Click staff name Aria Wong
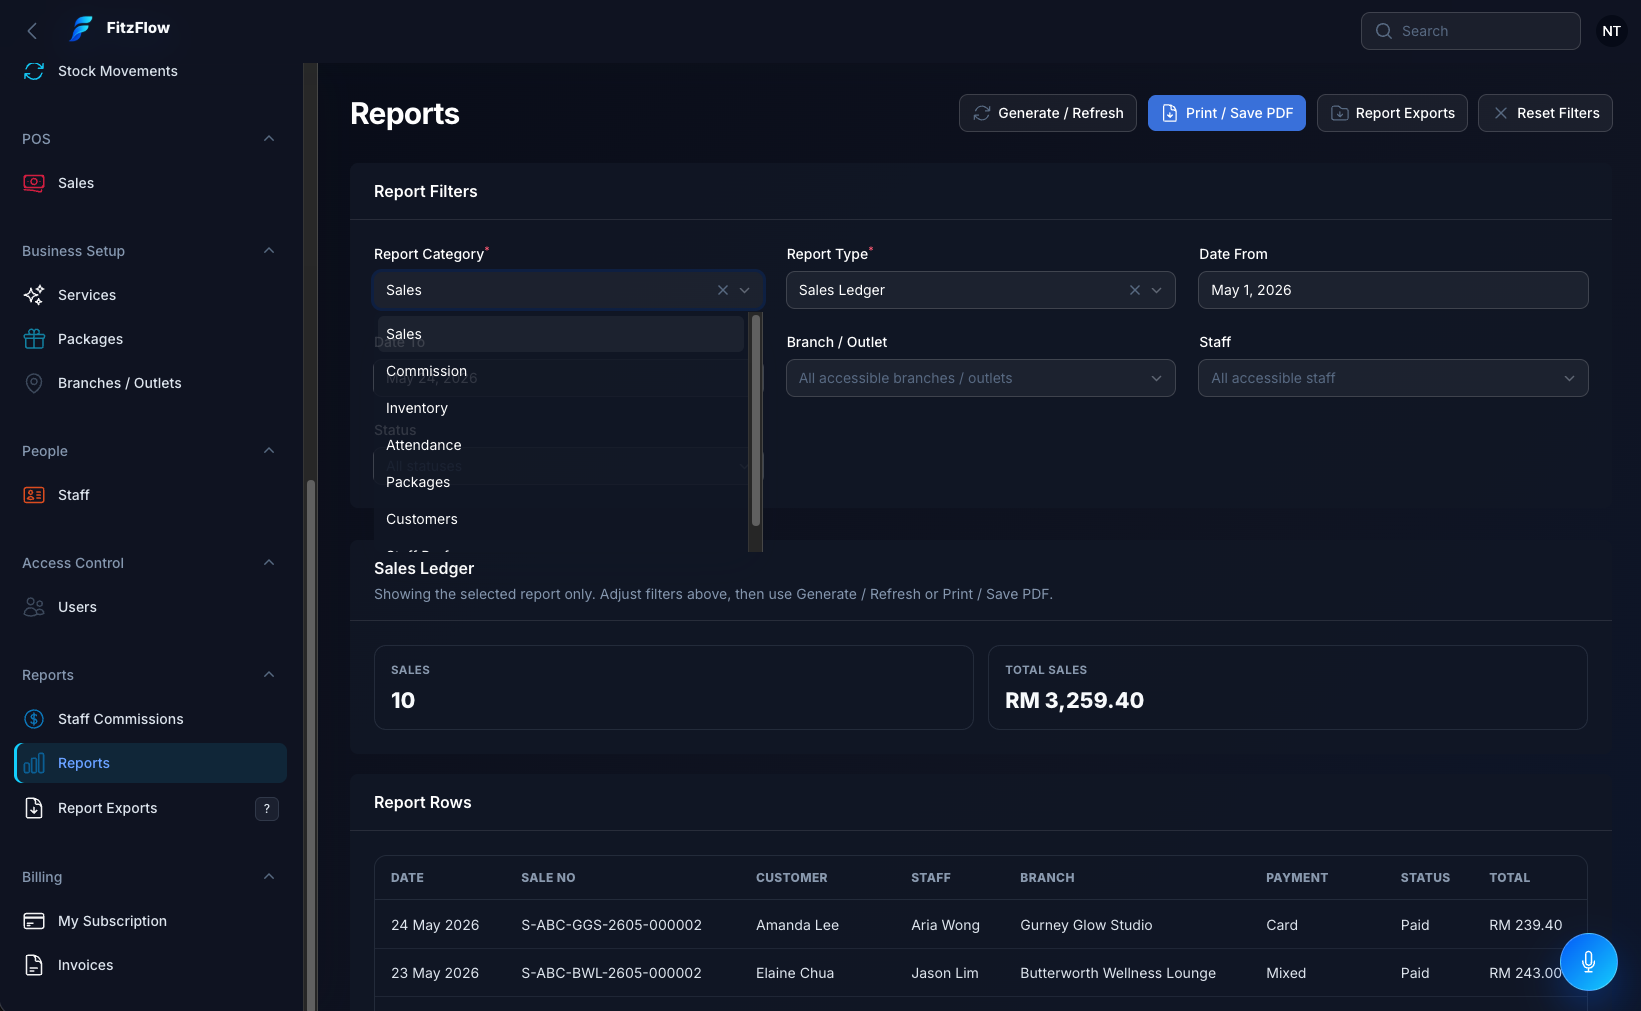1641x1011 pixels. (945, 925)
